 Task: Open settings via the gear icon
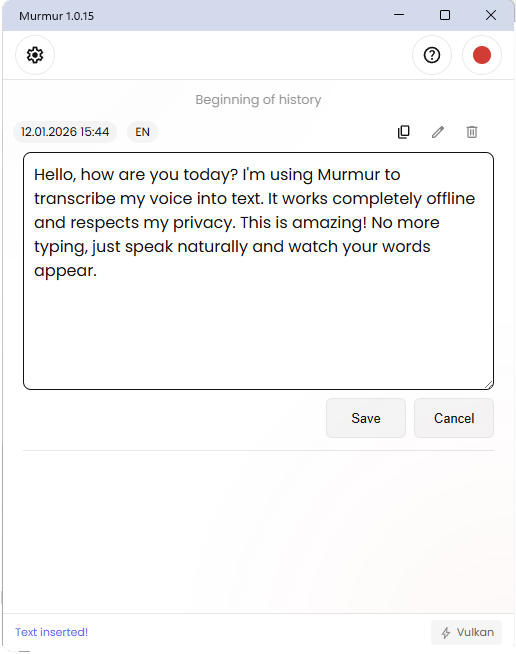click(35, 55)
